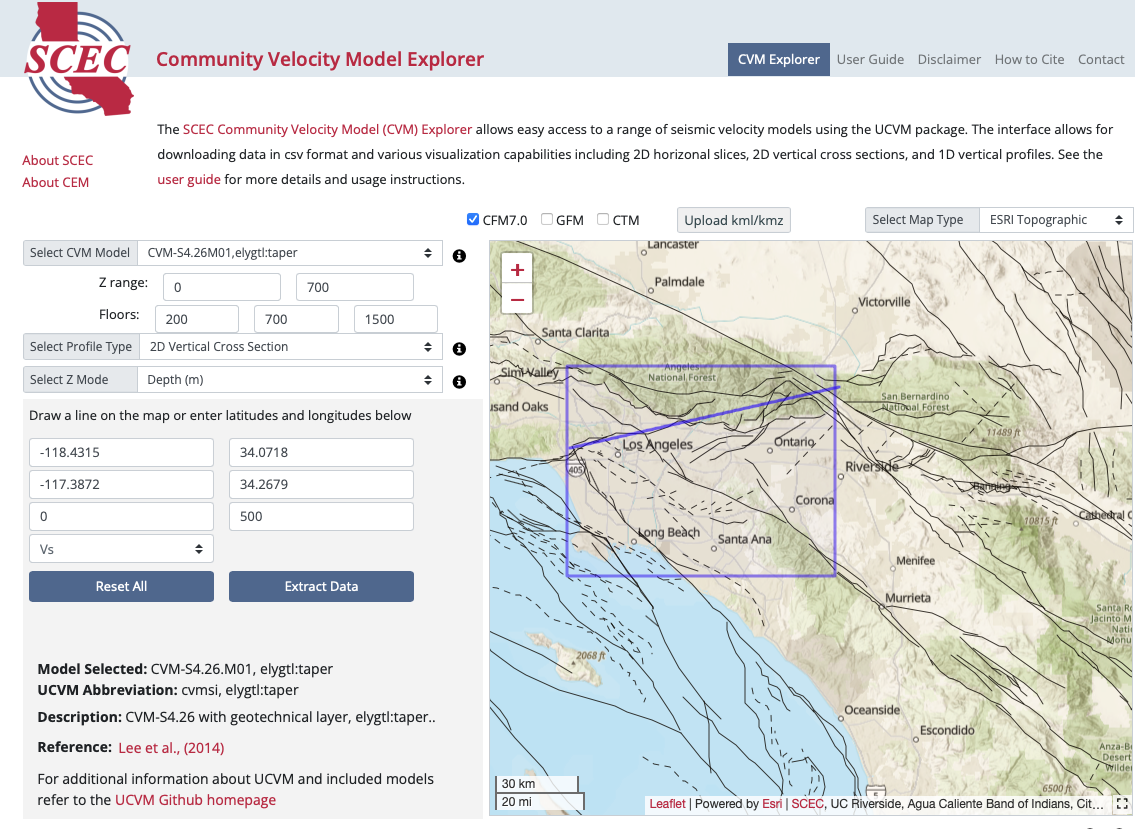Go to How to Cite page
1135x829 pixels.
pos(1029,59)
